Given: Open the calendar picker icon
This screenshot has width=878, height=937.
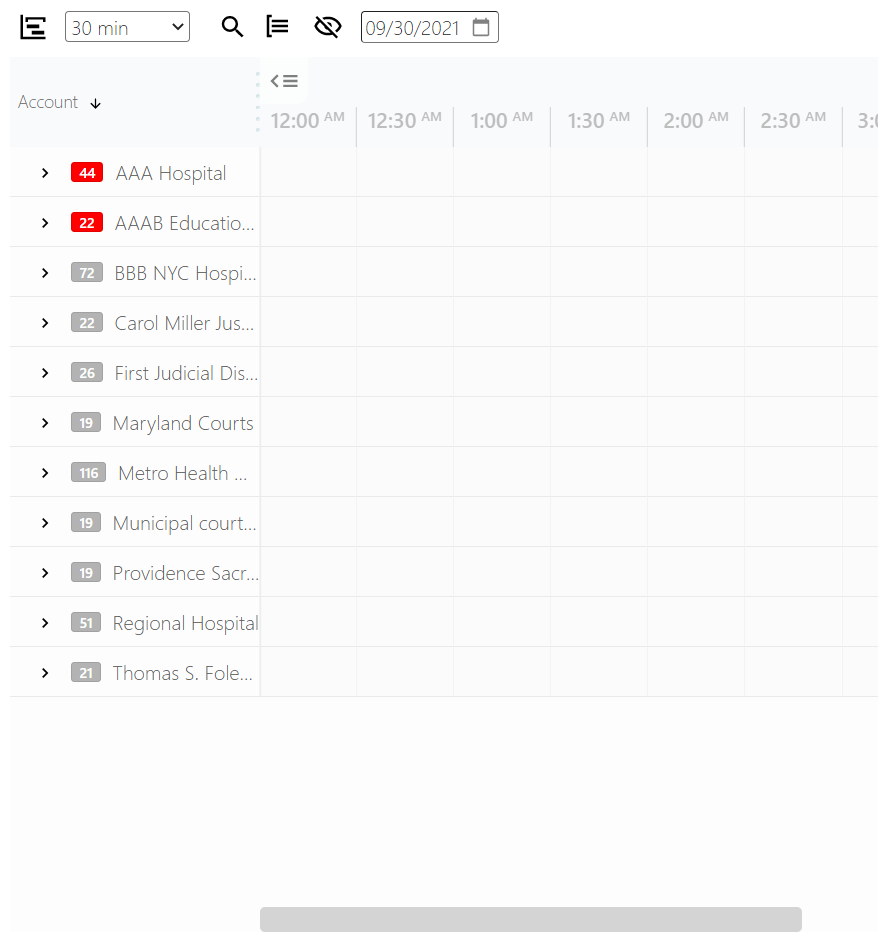Looking at the screenshot, I should [481, 27].
